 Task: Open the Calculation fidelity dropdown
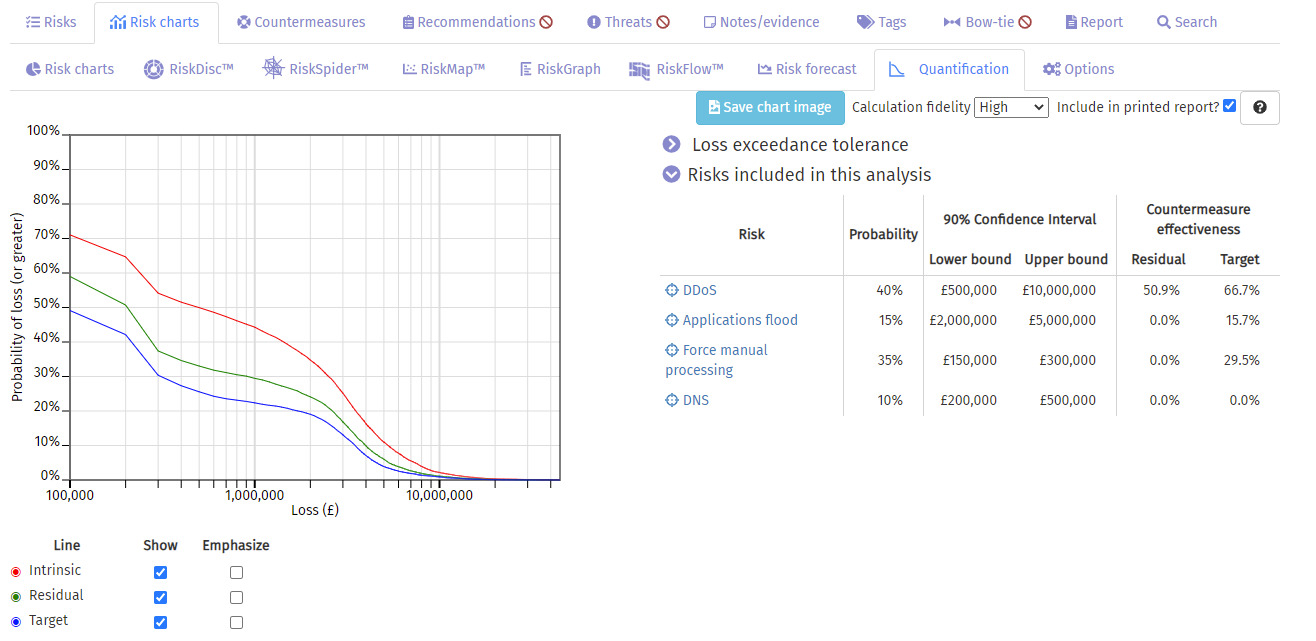(x=1010, y=107)
